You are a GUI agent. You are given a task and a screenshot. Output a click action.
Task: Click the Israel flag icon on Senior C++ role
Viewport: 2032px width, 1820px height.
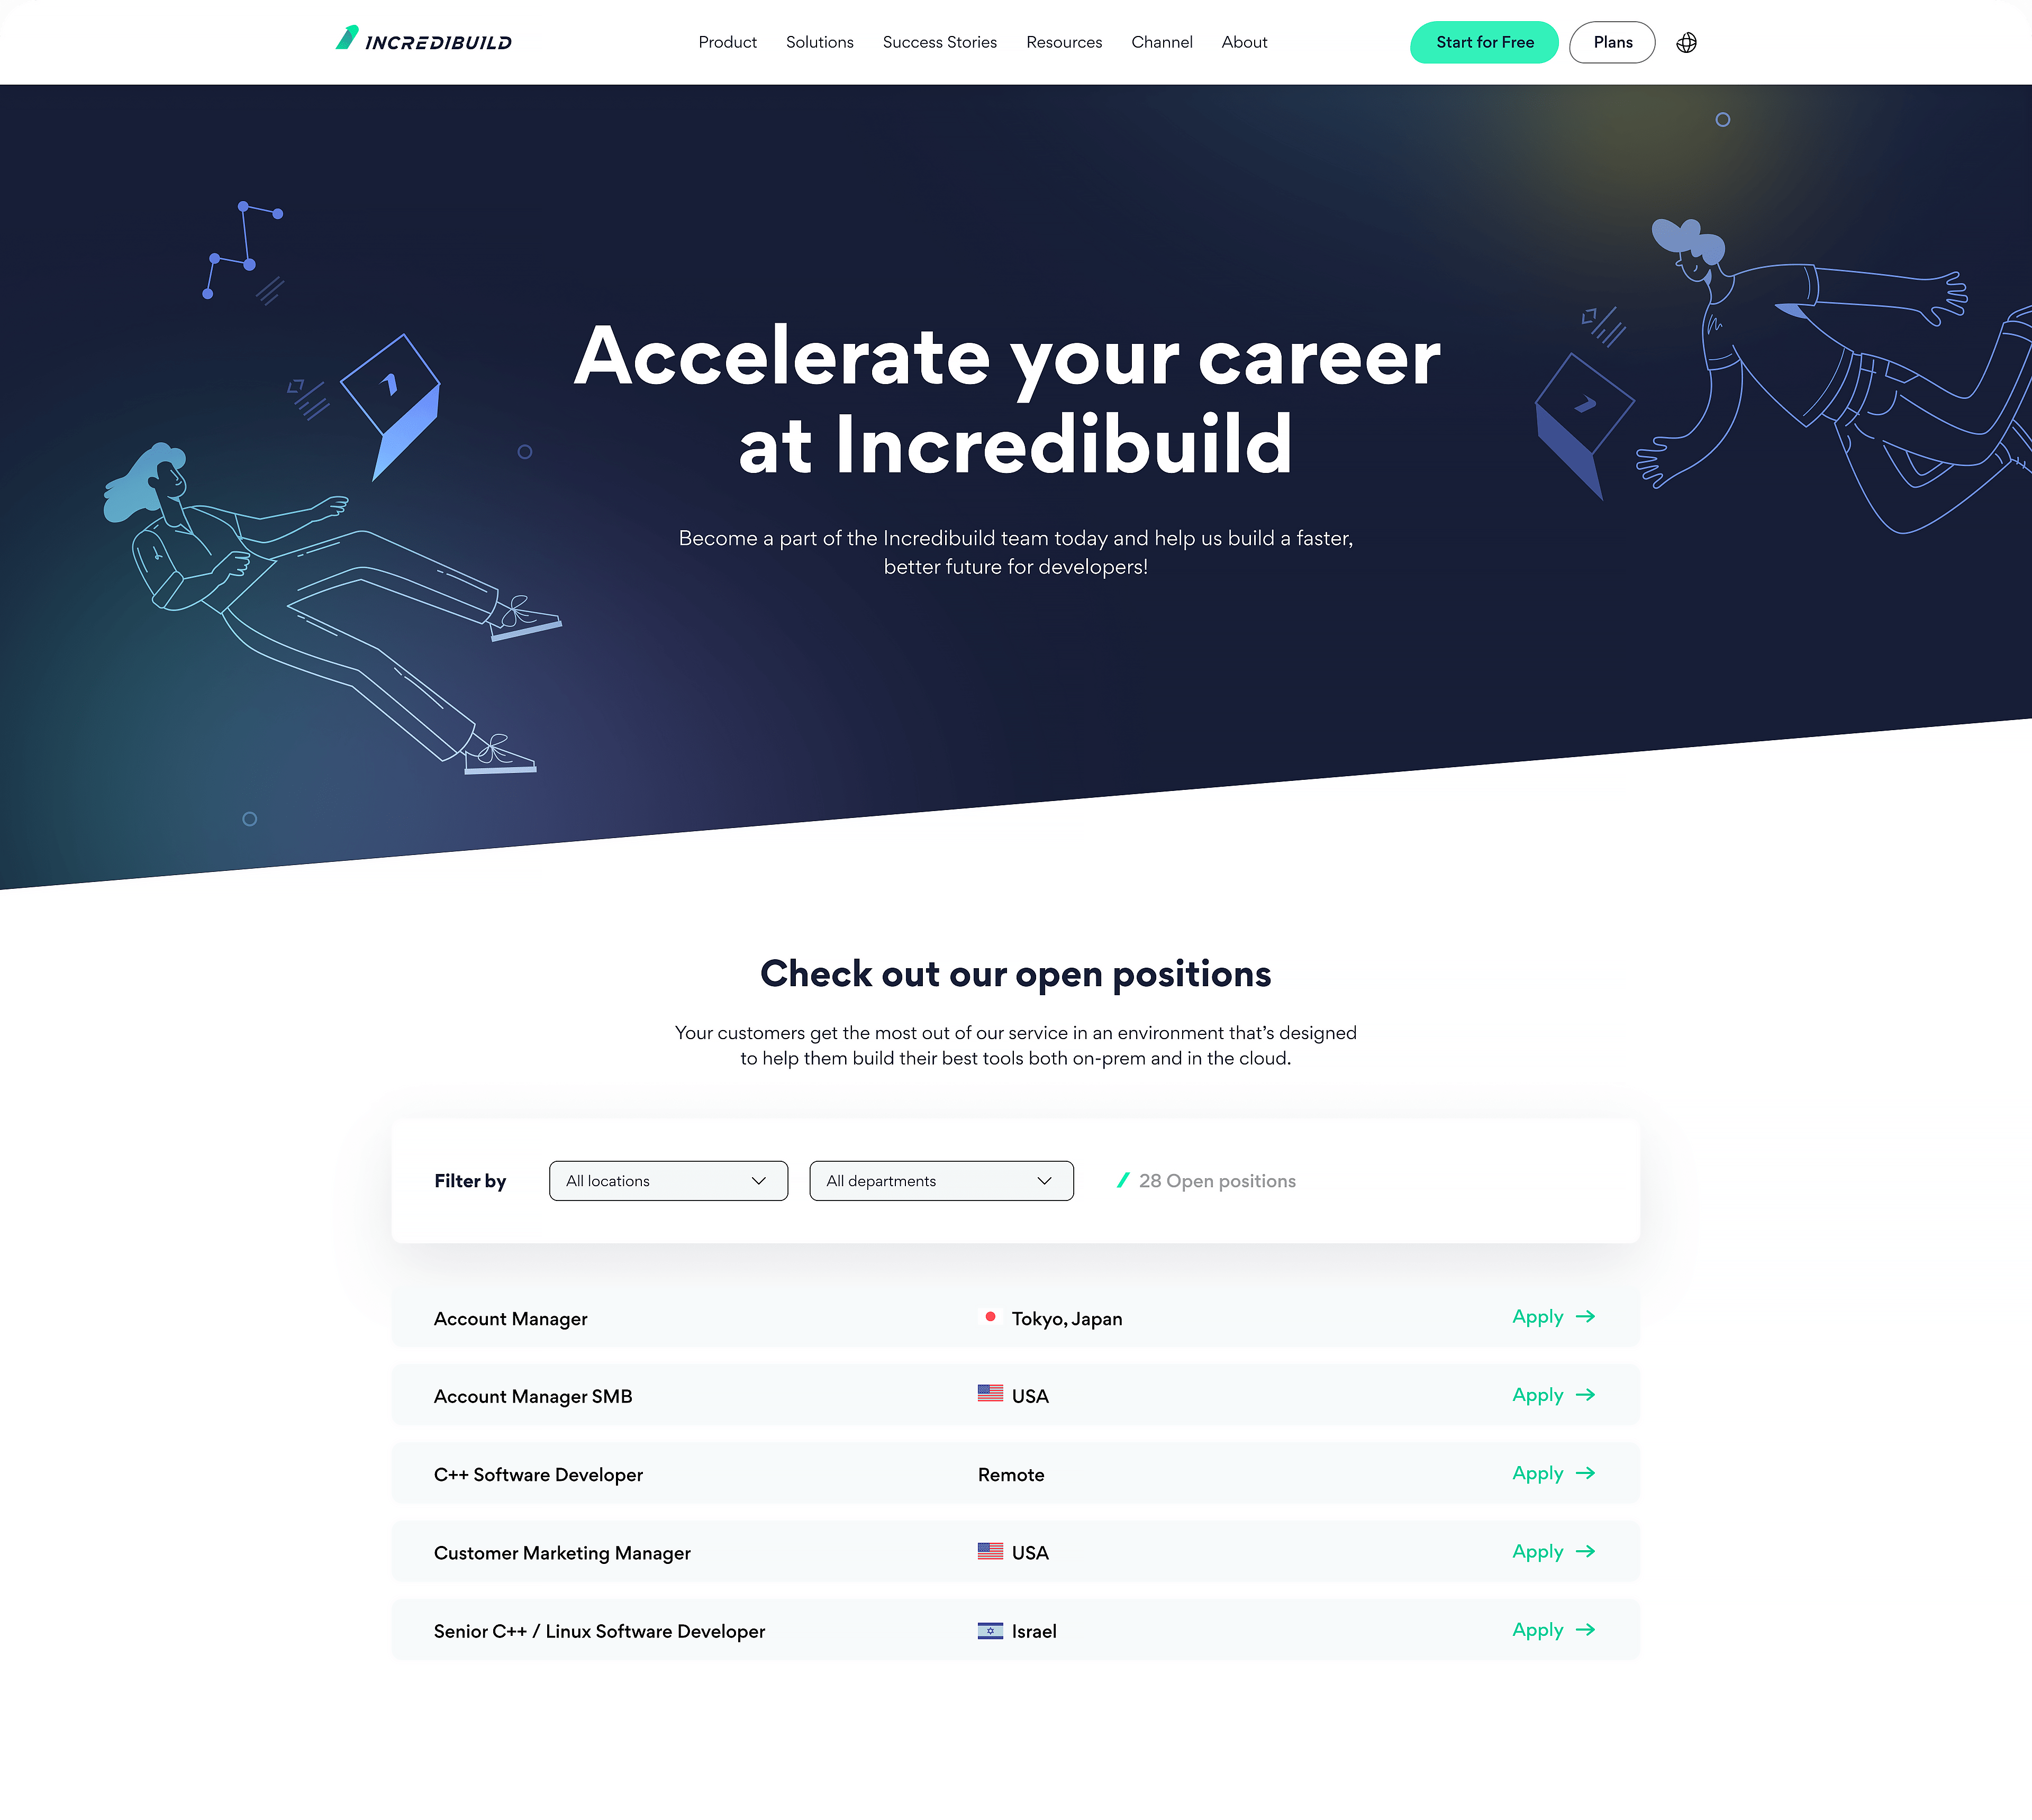click(x=989, y=1630)
